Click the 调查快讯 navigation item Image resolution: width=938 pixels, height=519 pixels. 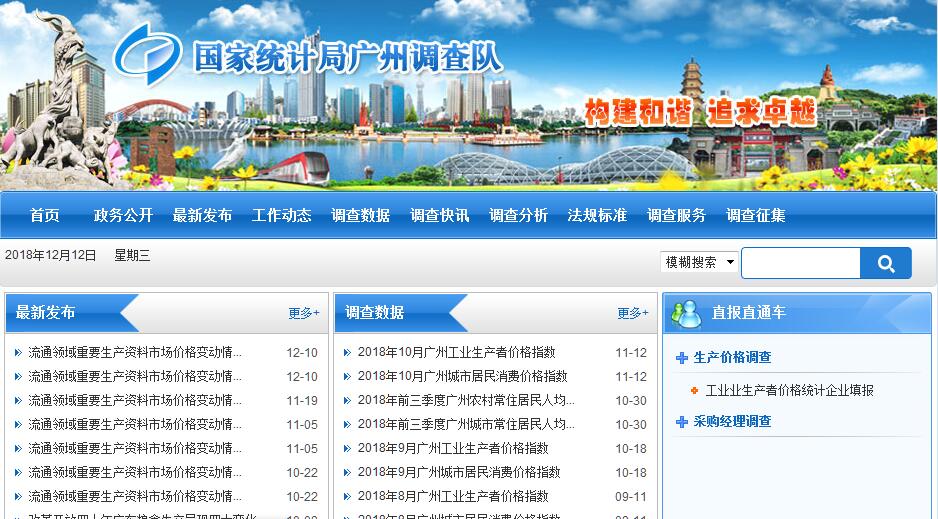coord(439,215)
